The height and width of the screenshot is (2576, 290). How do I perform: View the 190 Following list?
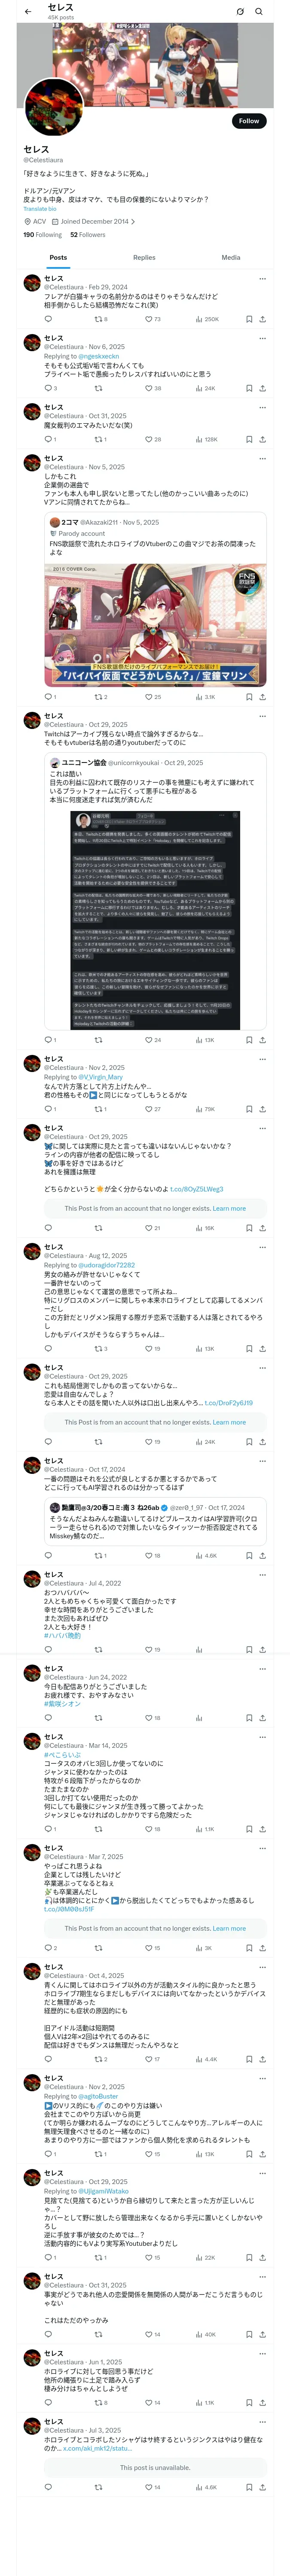click(42, 235)
